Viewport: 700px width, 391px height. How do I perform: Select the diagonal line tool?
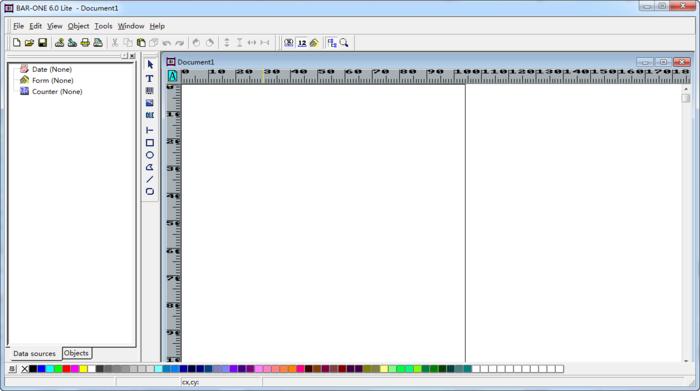point(150,179)
